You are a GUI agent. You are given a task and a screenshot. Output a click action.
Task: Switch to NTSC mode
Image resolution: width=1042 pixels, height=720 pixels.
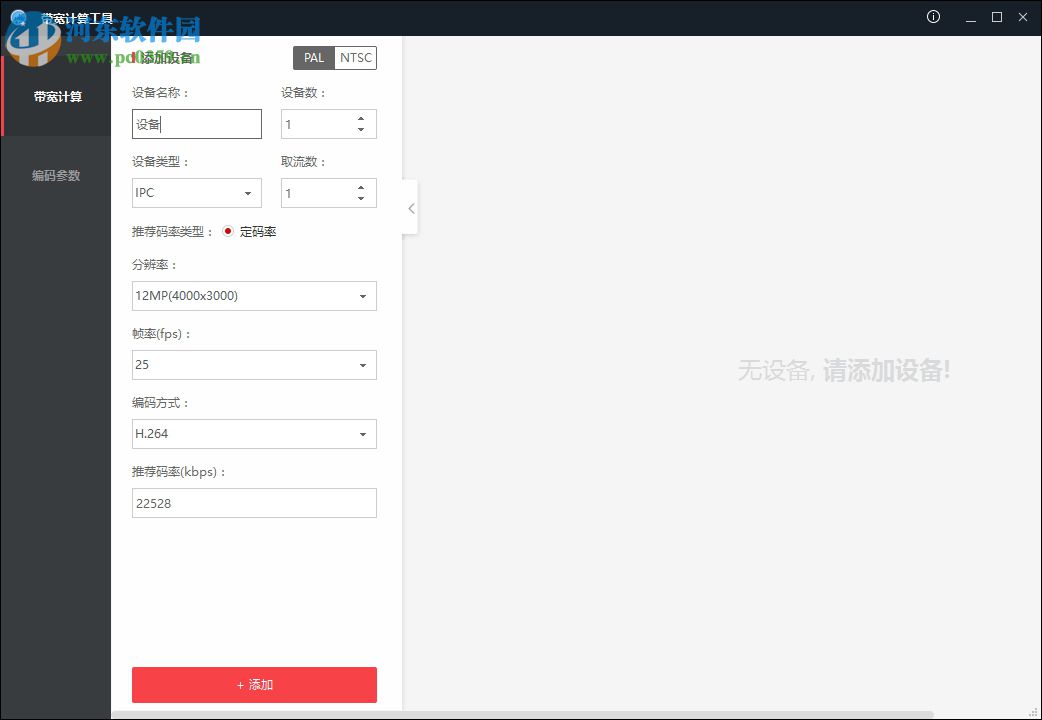(x=355, y=57)
